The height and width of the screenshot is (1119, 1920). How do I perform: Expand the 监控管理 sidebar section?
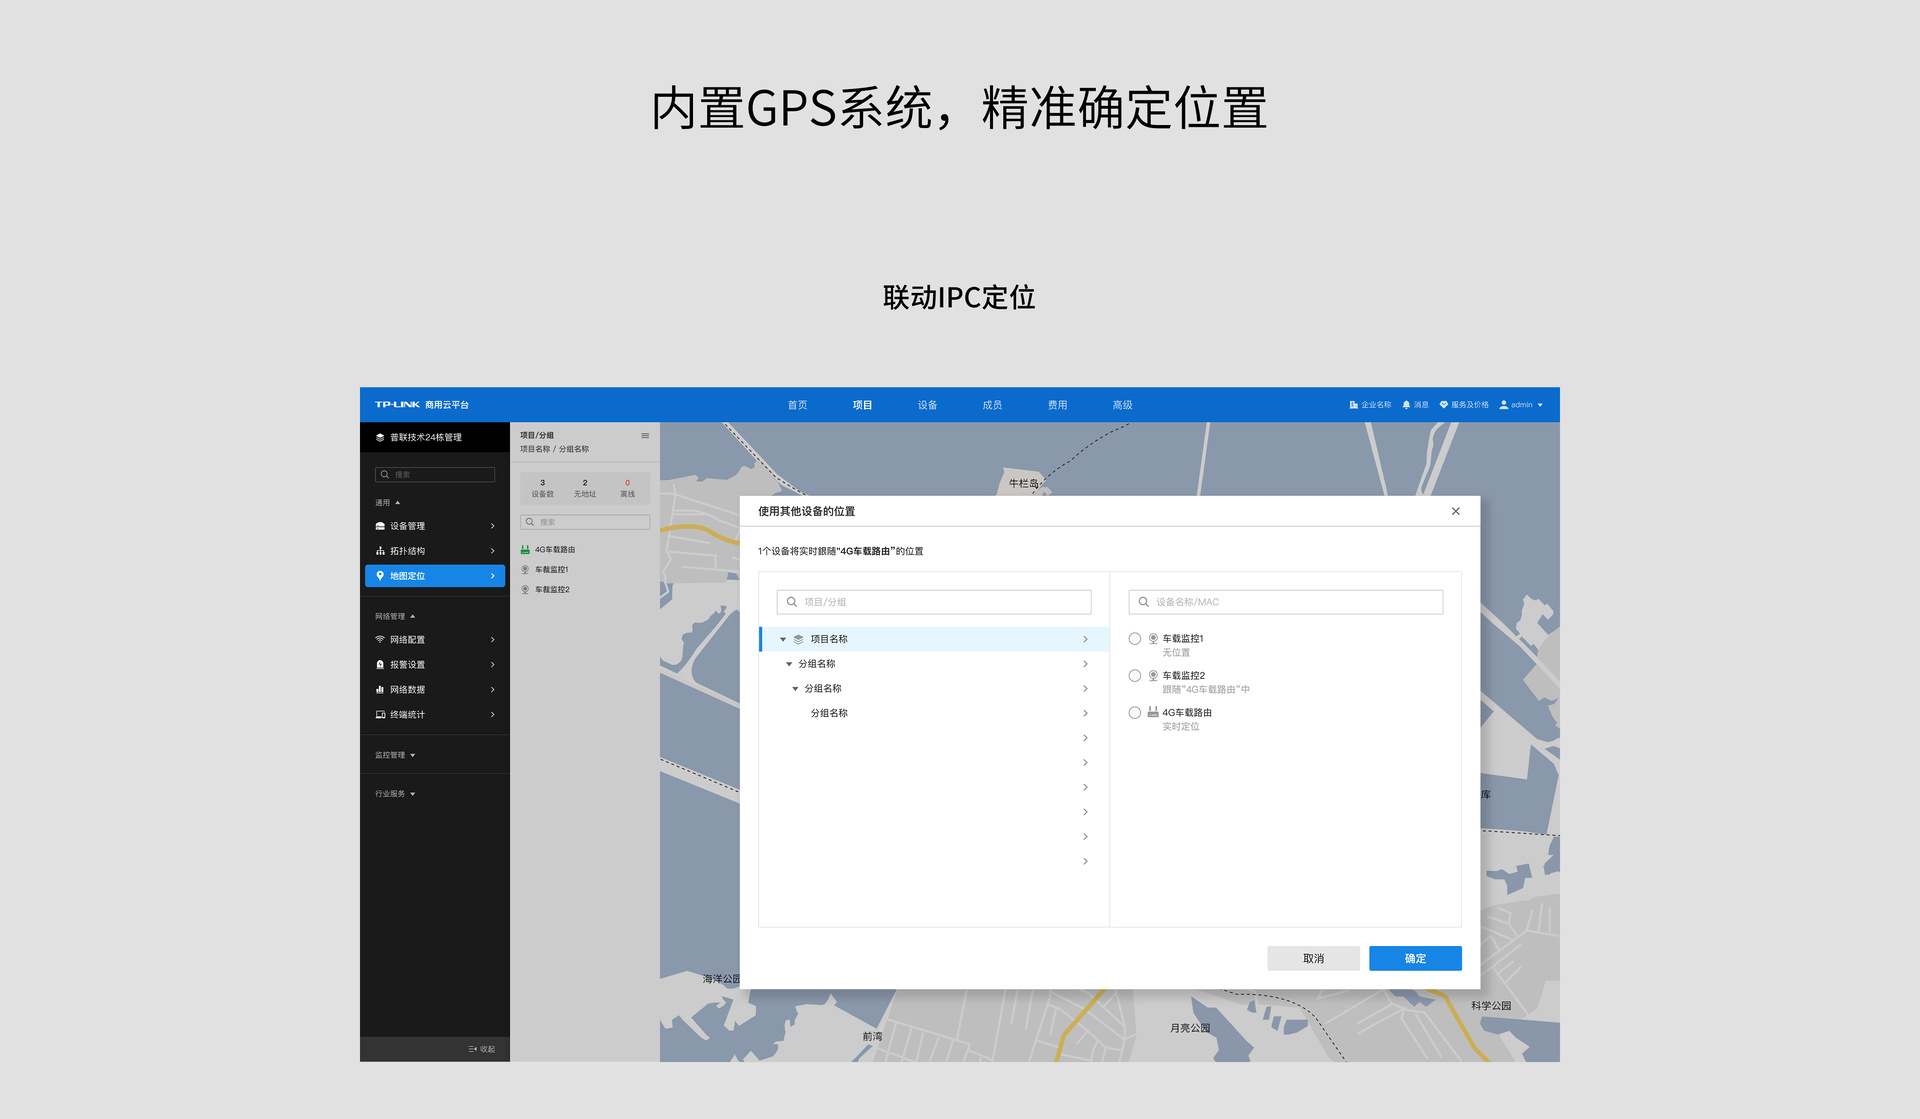(x=395, y=755)
